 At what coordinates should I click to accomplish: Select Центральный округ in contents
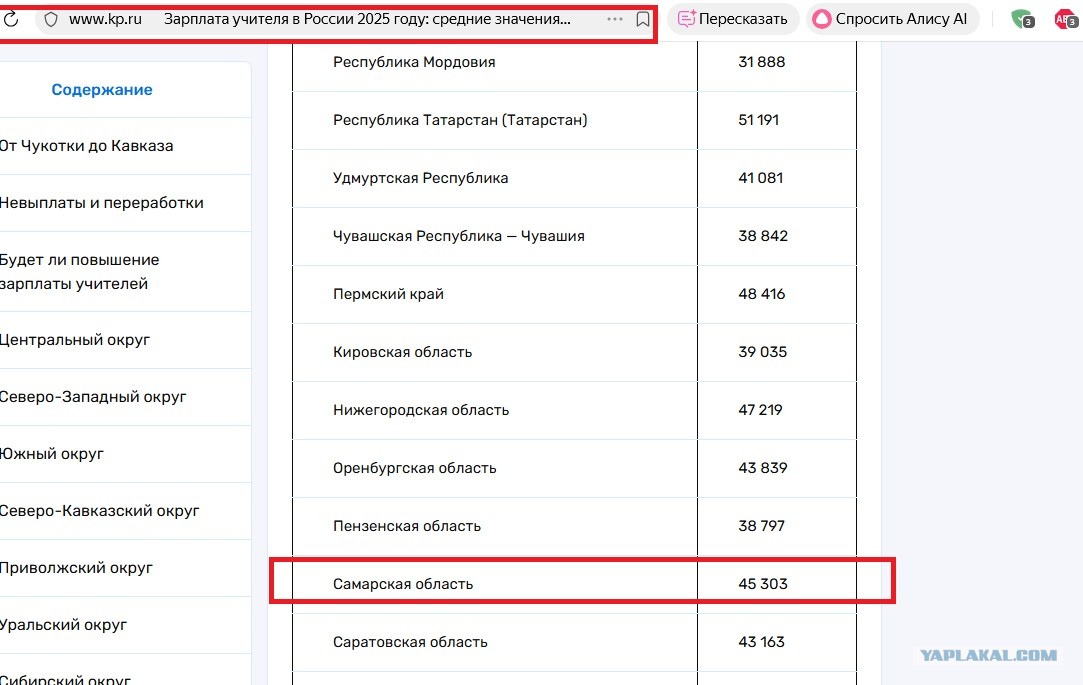[75, 340]
